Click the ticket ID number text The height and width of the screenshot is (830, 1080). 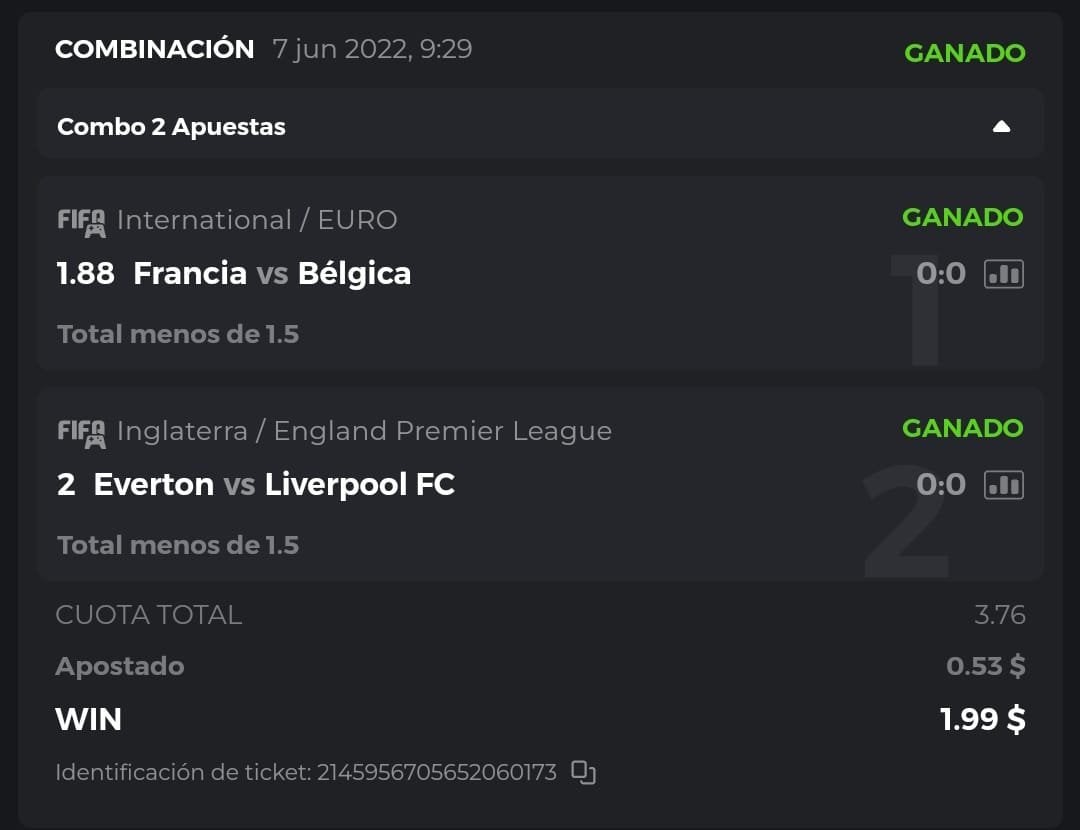coord(436,772)
